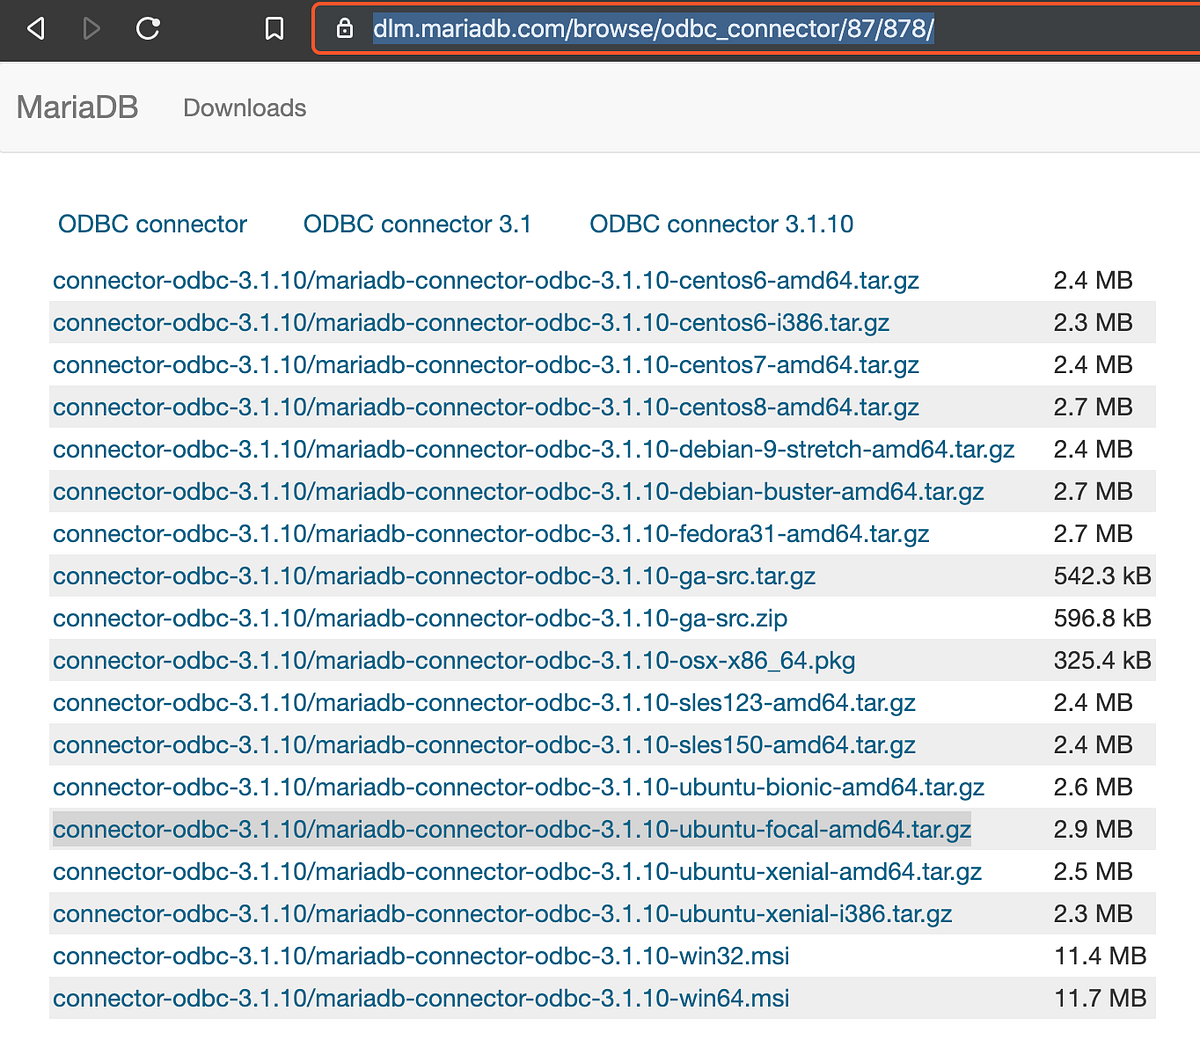The height and width of the screenshot is (1056, 1200).
Task: Download the ubuntu-focal-amd64 highlighted package
Action: [511, 829]
